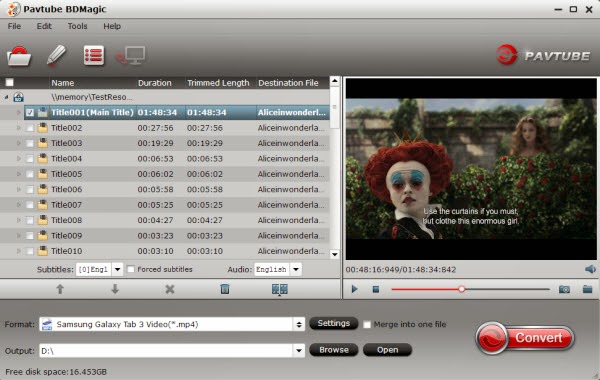Select Title009 duration 00:03:23
This screenshot has width=600, height=380.
155,236
